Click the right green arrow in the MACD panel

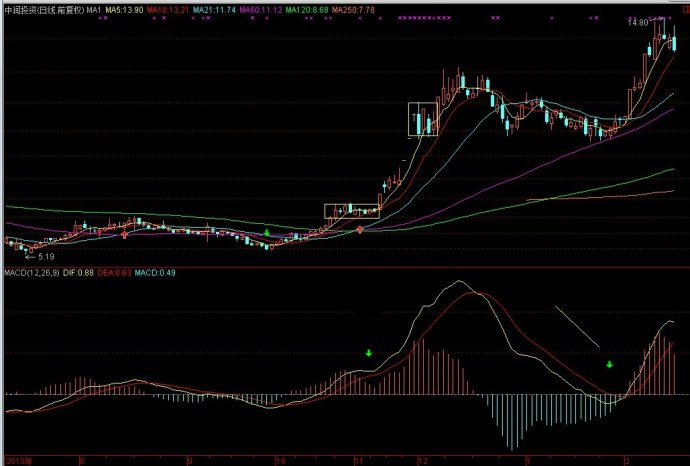coord(608,364)
